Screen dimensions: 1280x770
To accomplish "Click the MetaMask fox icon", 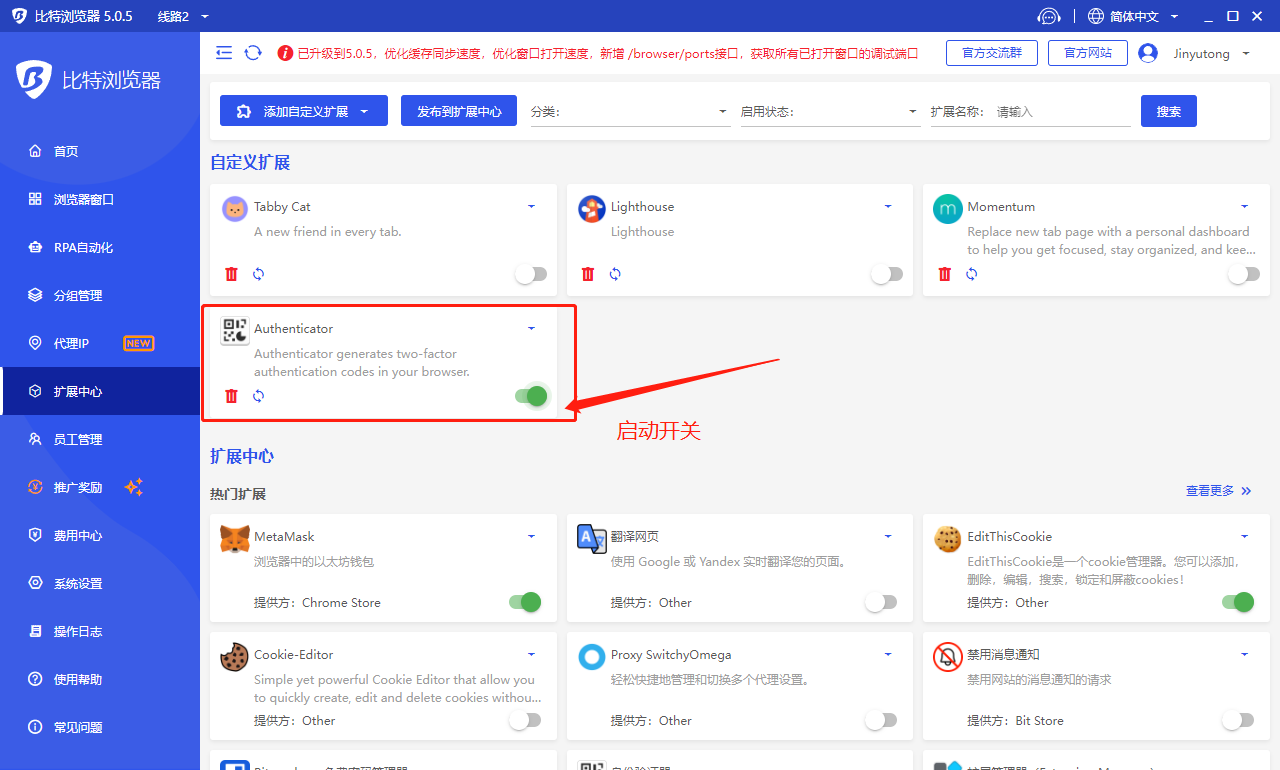I will 235,539.
